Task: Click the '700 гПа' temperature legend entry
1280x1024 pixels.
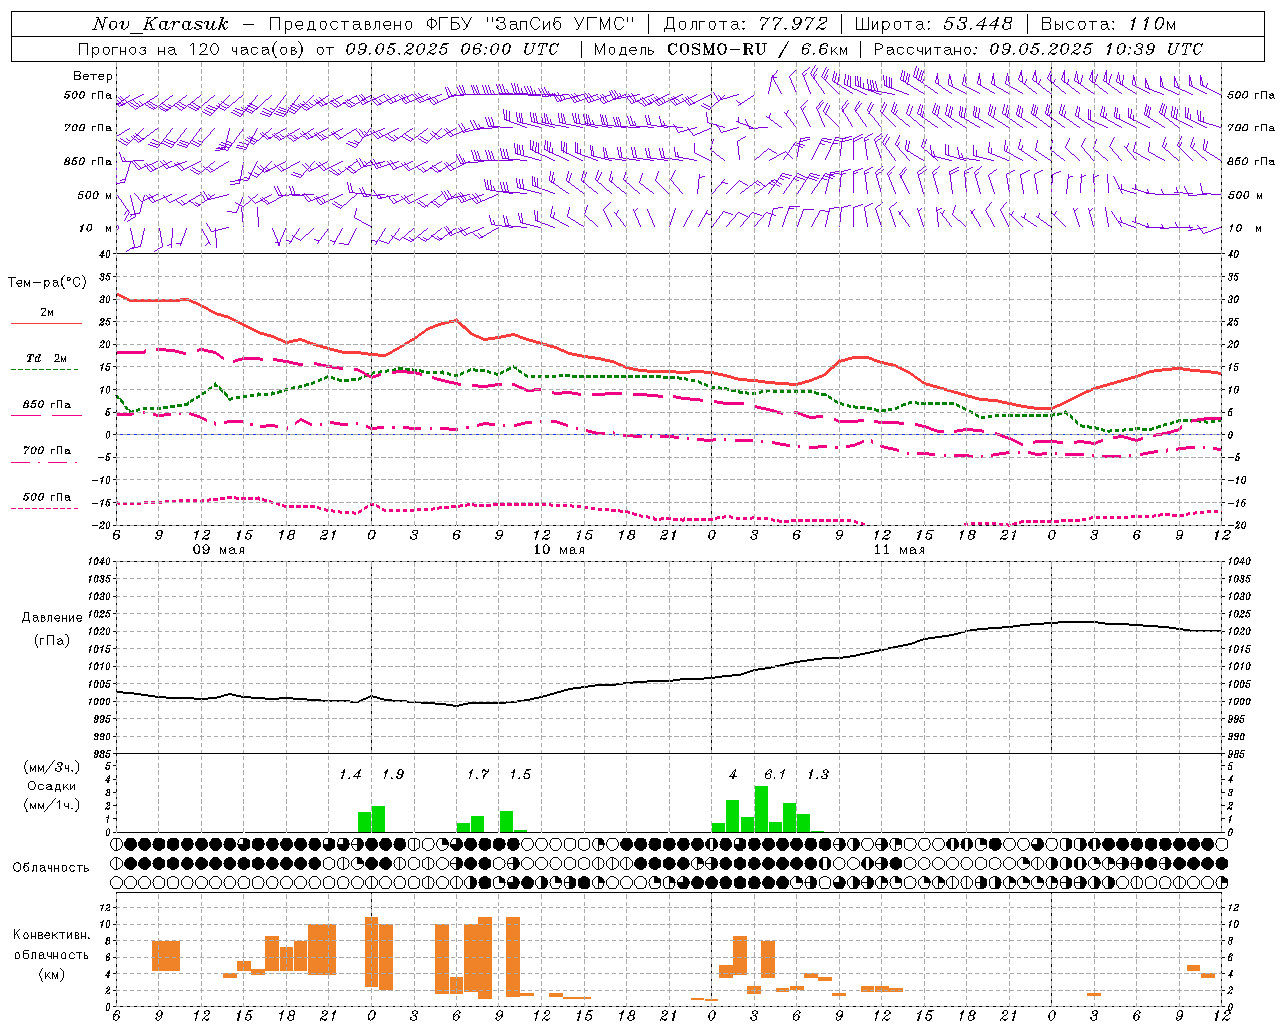Action: tap(47, 451)
